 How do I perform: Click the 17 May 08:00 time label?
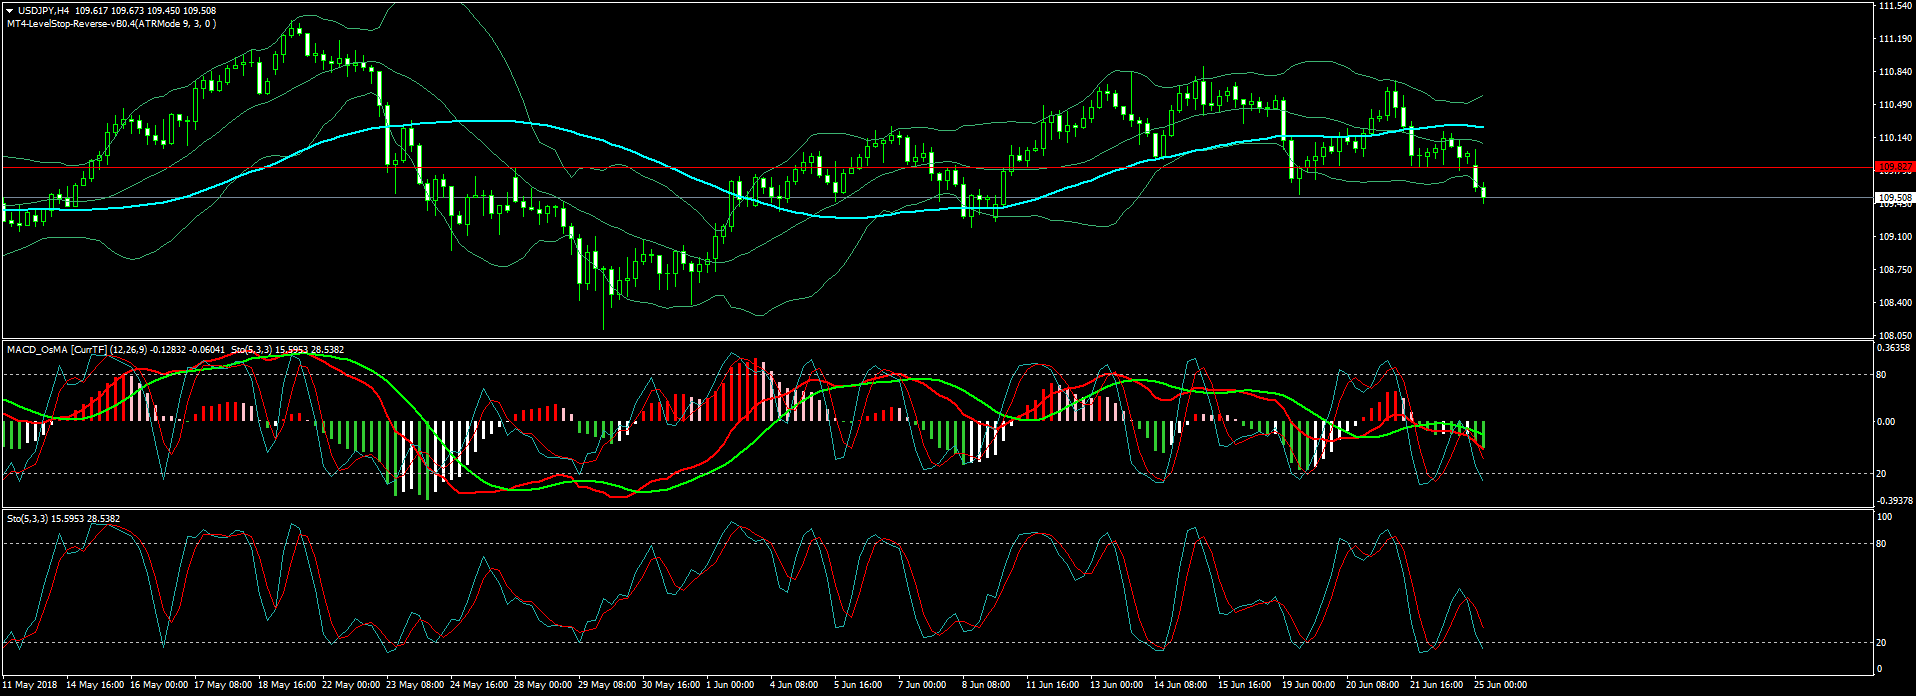223,685
